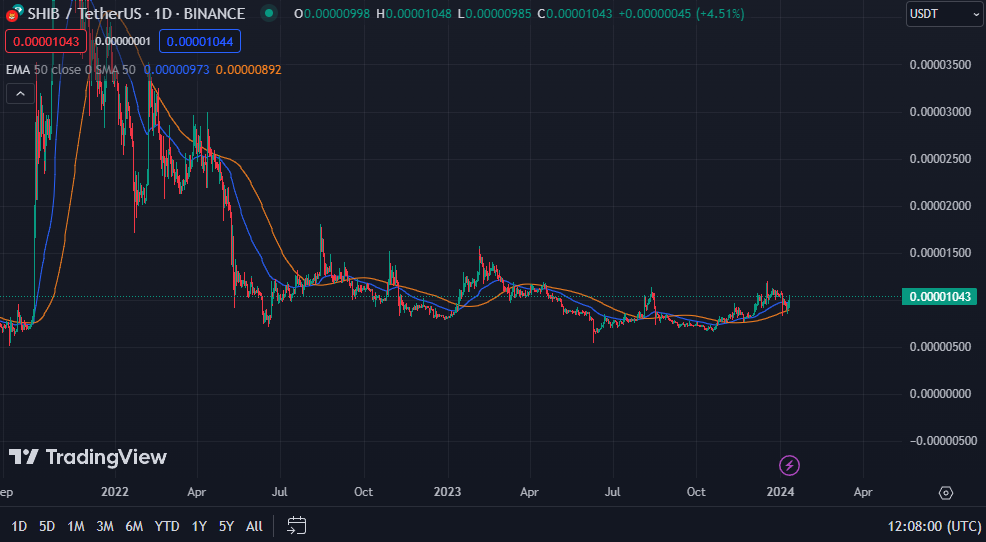Viewport: 986px width, 542px height.
Task: Click the 0.00002000 price axis label
Action: (940, 206)
